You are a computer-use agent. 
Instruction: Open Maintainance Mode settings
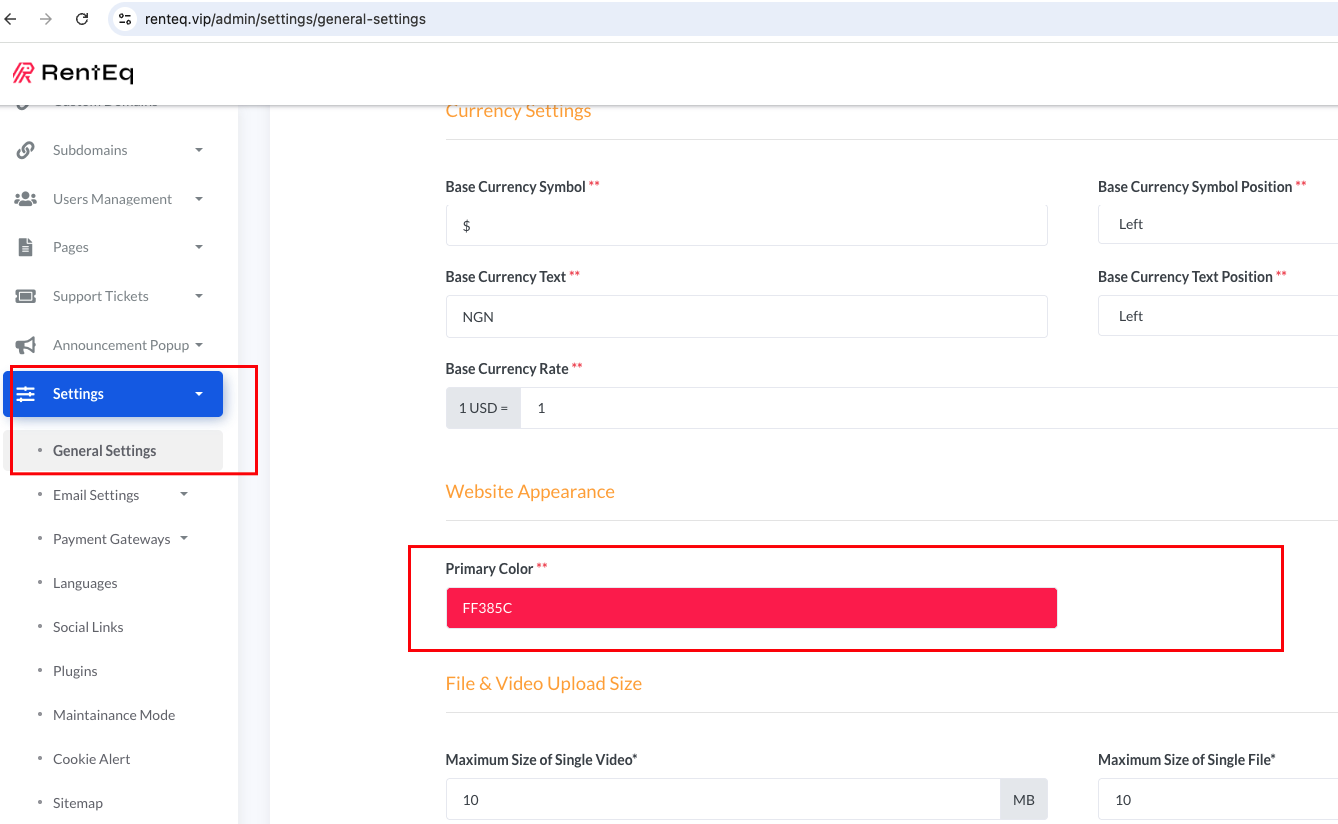click(114, 715)
